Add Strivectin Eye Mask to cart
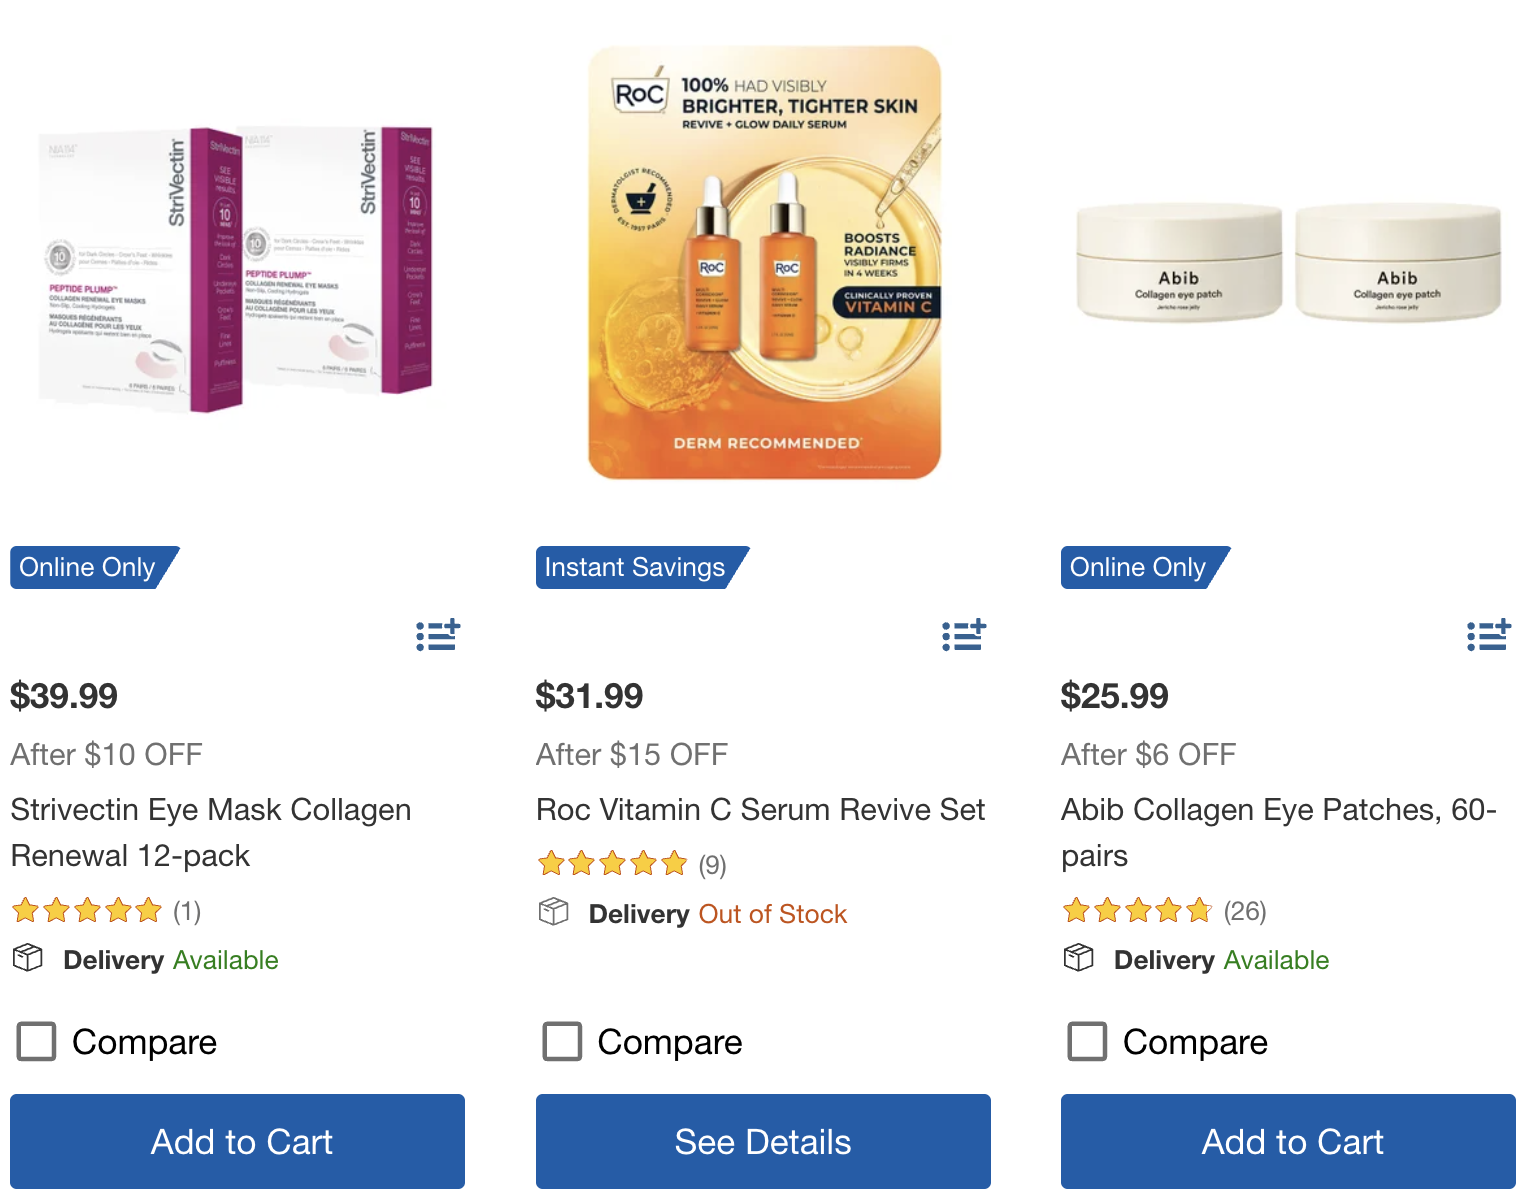The height and width of the screenshot is (1198, 1534). (x=237, y=1141)
